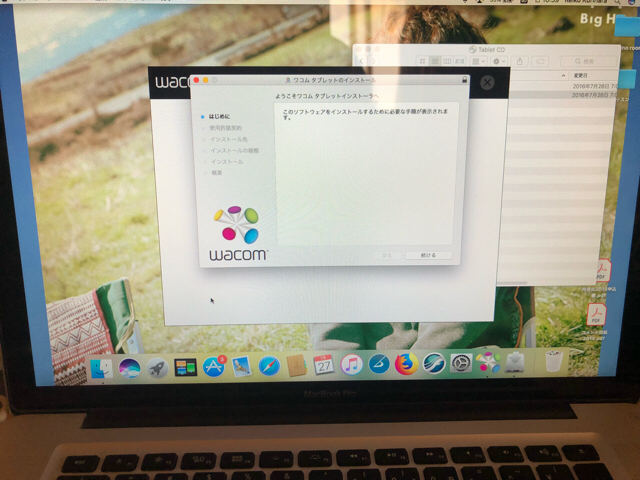
Task: Go back in the Tablet CD Finder window
Action: (x=362, y=61)
